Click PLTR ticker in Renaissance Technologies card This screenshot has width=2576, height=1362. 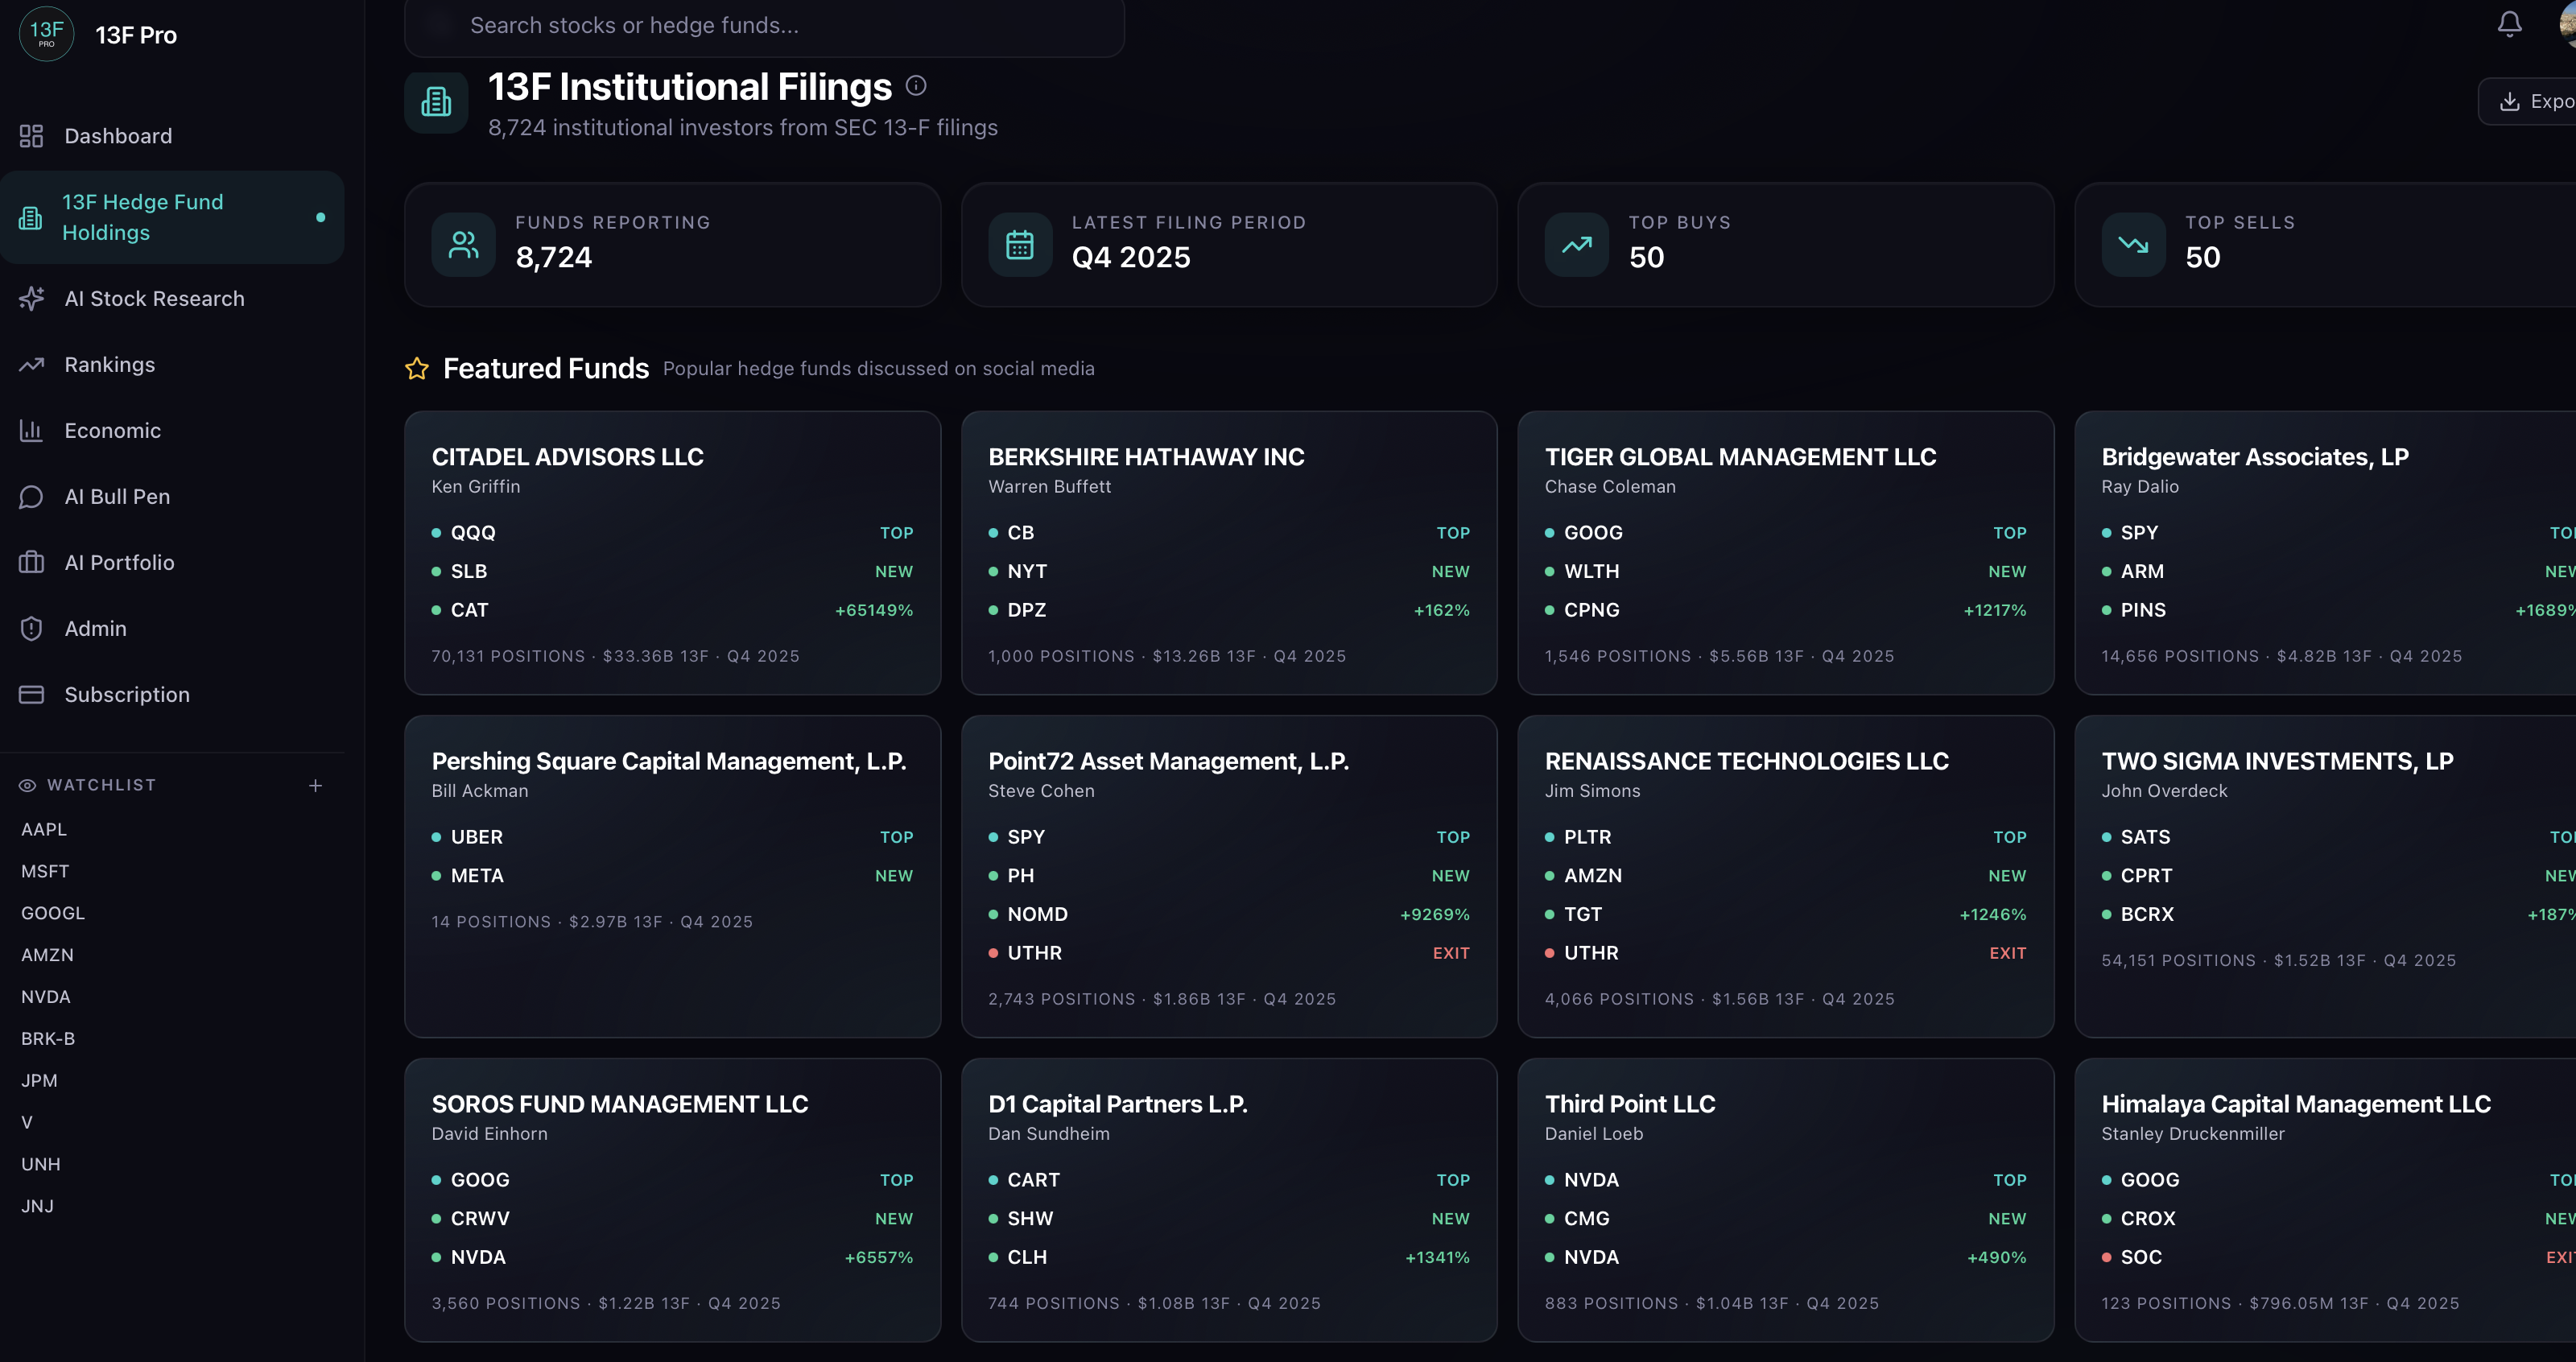pyautogui.click(x=1588, y=837)
